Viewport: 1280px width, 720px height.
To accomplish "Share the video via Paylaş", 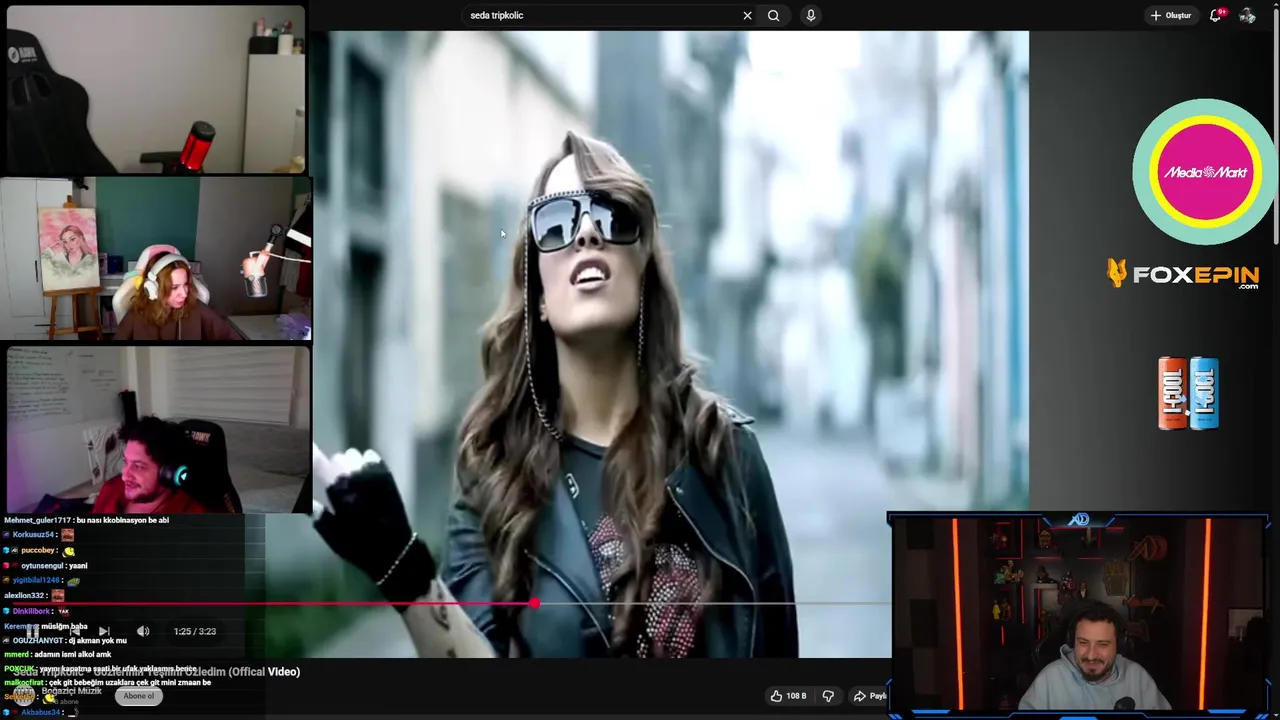I will (869, 696).
